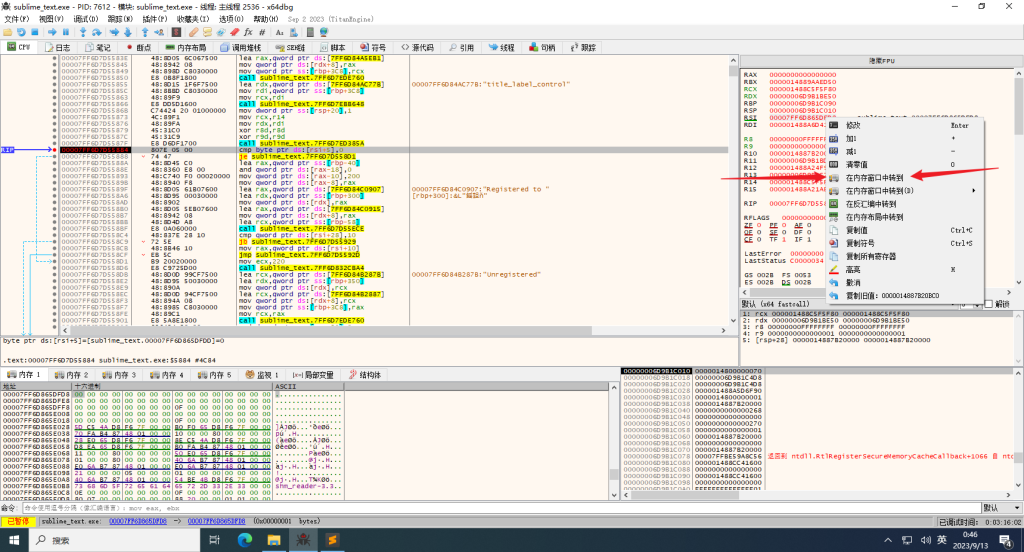Viewport: 1024px width, 552px height.
Task: Open the 内存 2 dump tab
Action: [72, 375]
